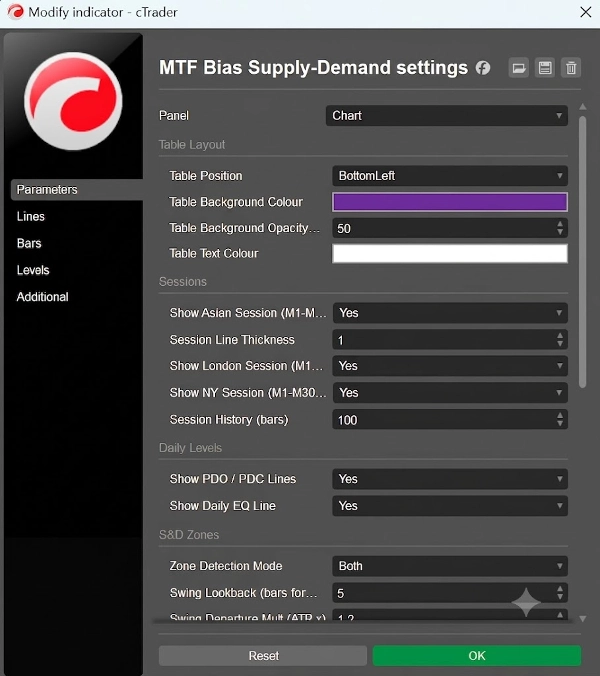The image size is (600, 676).
Task: Click the settings vertical scrollbar thumb
Action: coord(582,252)
